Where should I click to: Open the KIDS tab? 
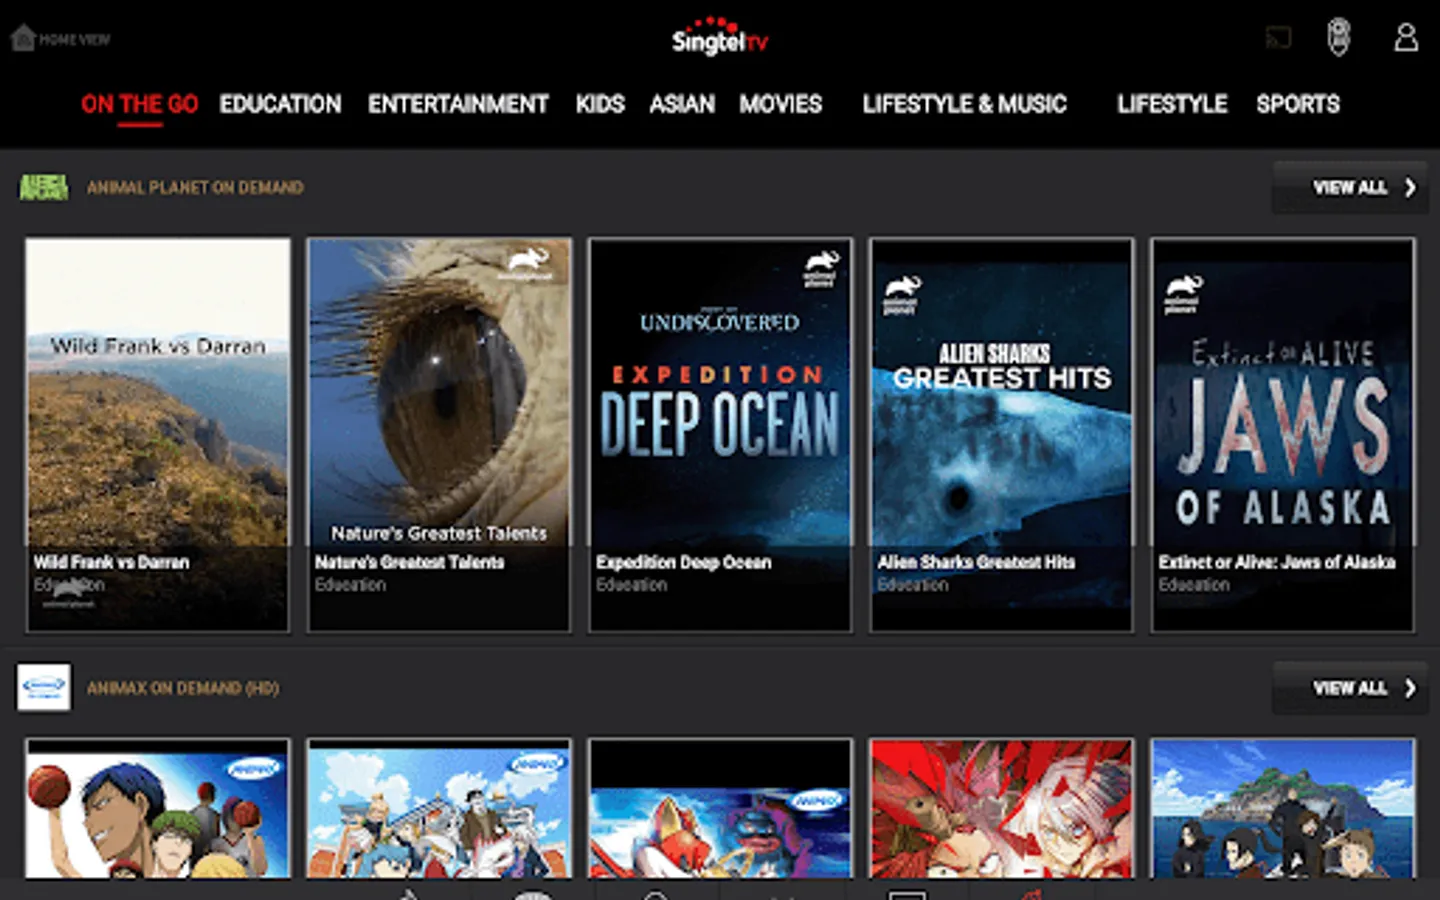(600, 104)
